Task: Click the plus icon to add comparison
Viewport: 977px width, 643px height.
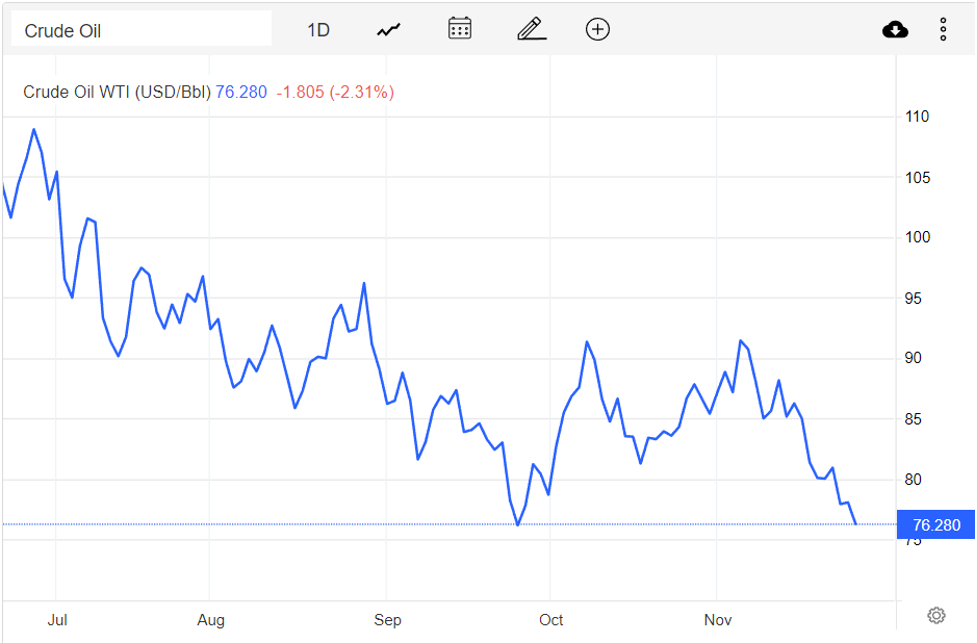Action: coord(598,29)
